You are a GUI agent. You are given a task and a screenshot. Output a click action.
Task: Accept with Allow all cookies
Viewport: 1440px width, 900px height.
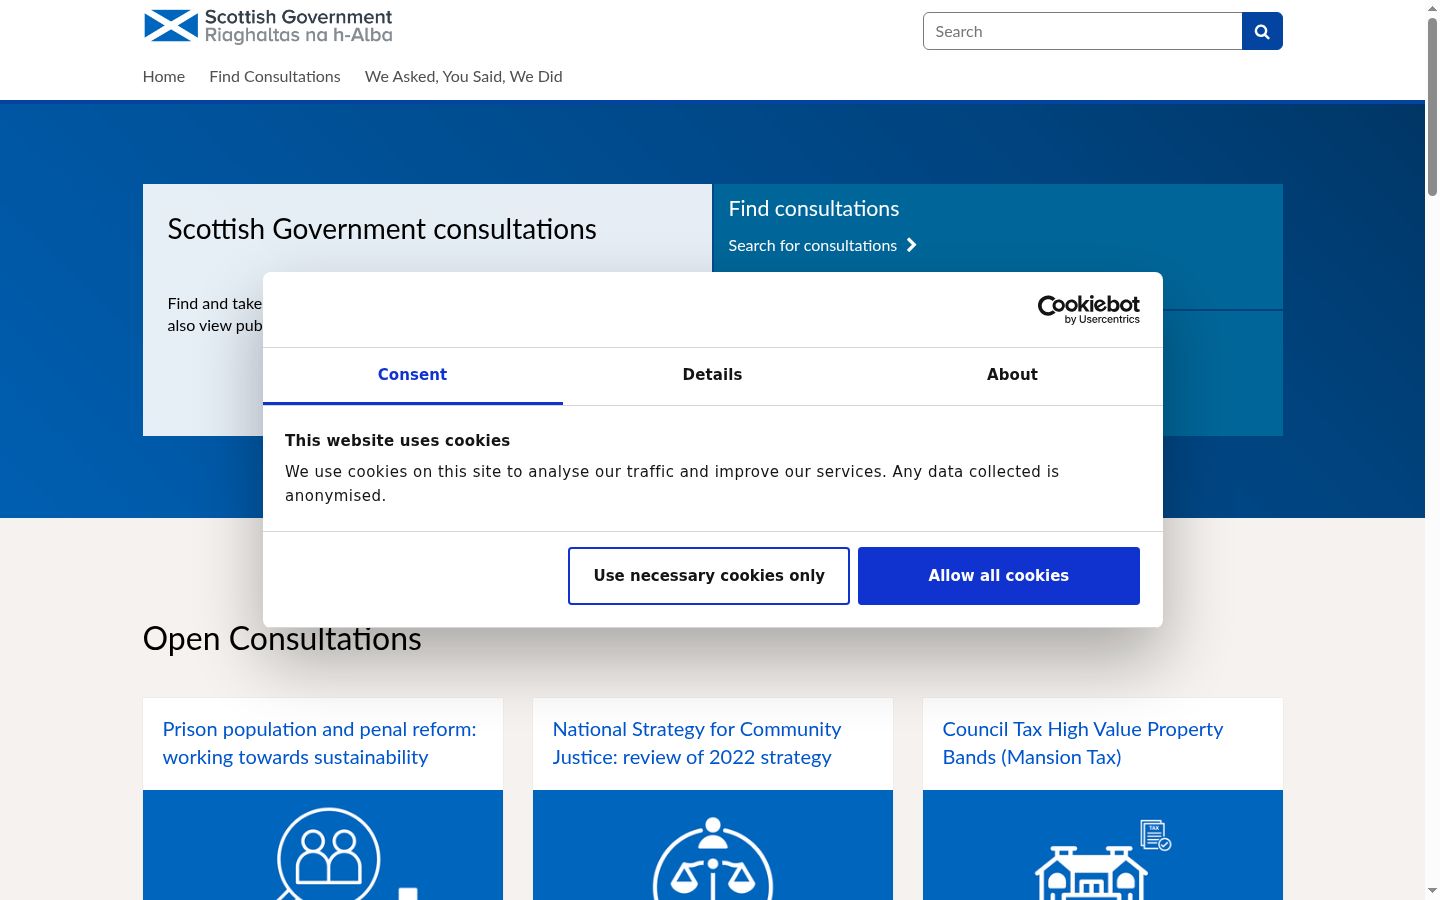(x=999, y=576)
